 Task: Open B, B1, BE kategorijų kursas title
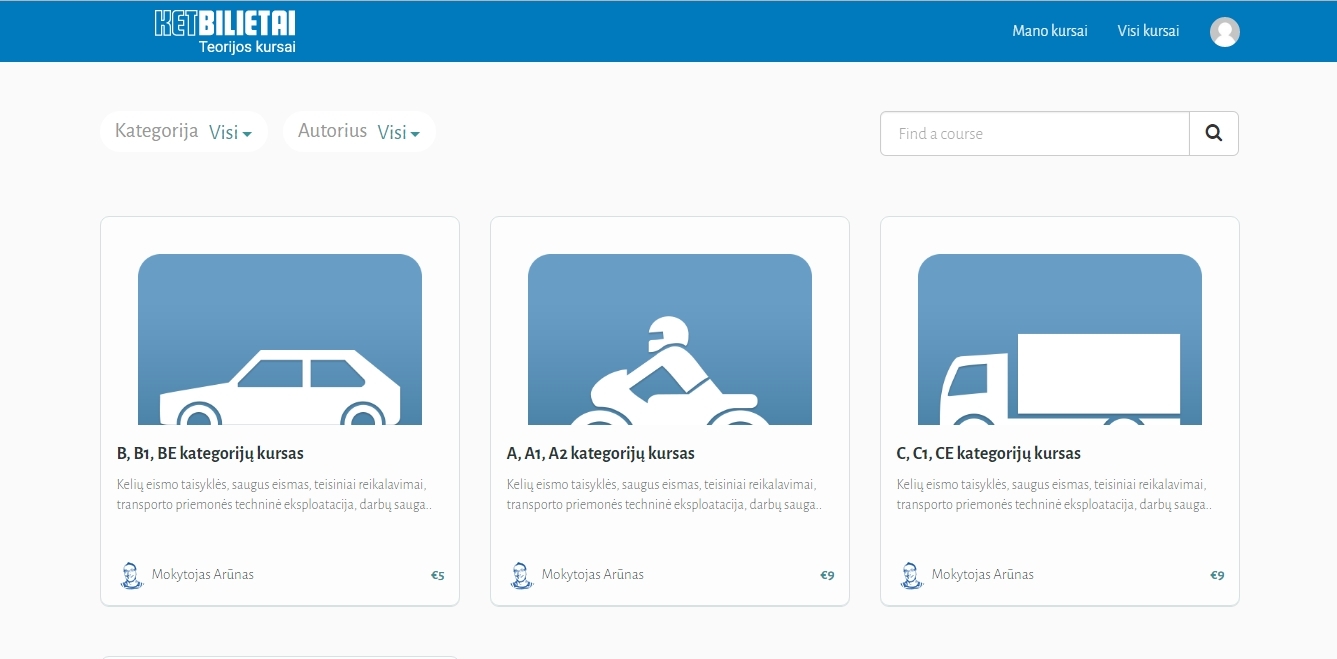tap(210, 453)
